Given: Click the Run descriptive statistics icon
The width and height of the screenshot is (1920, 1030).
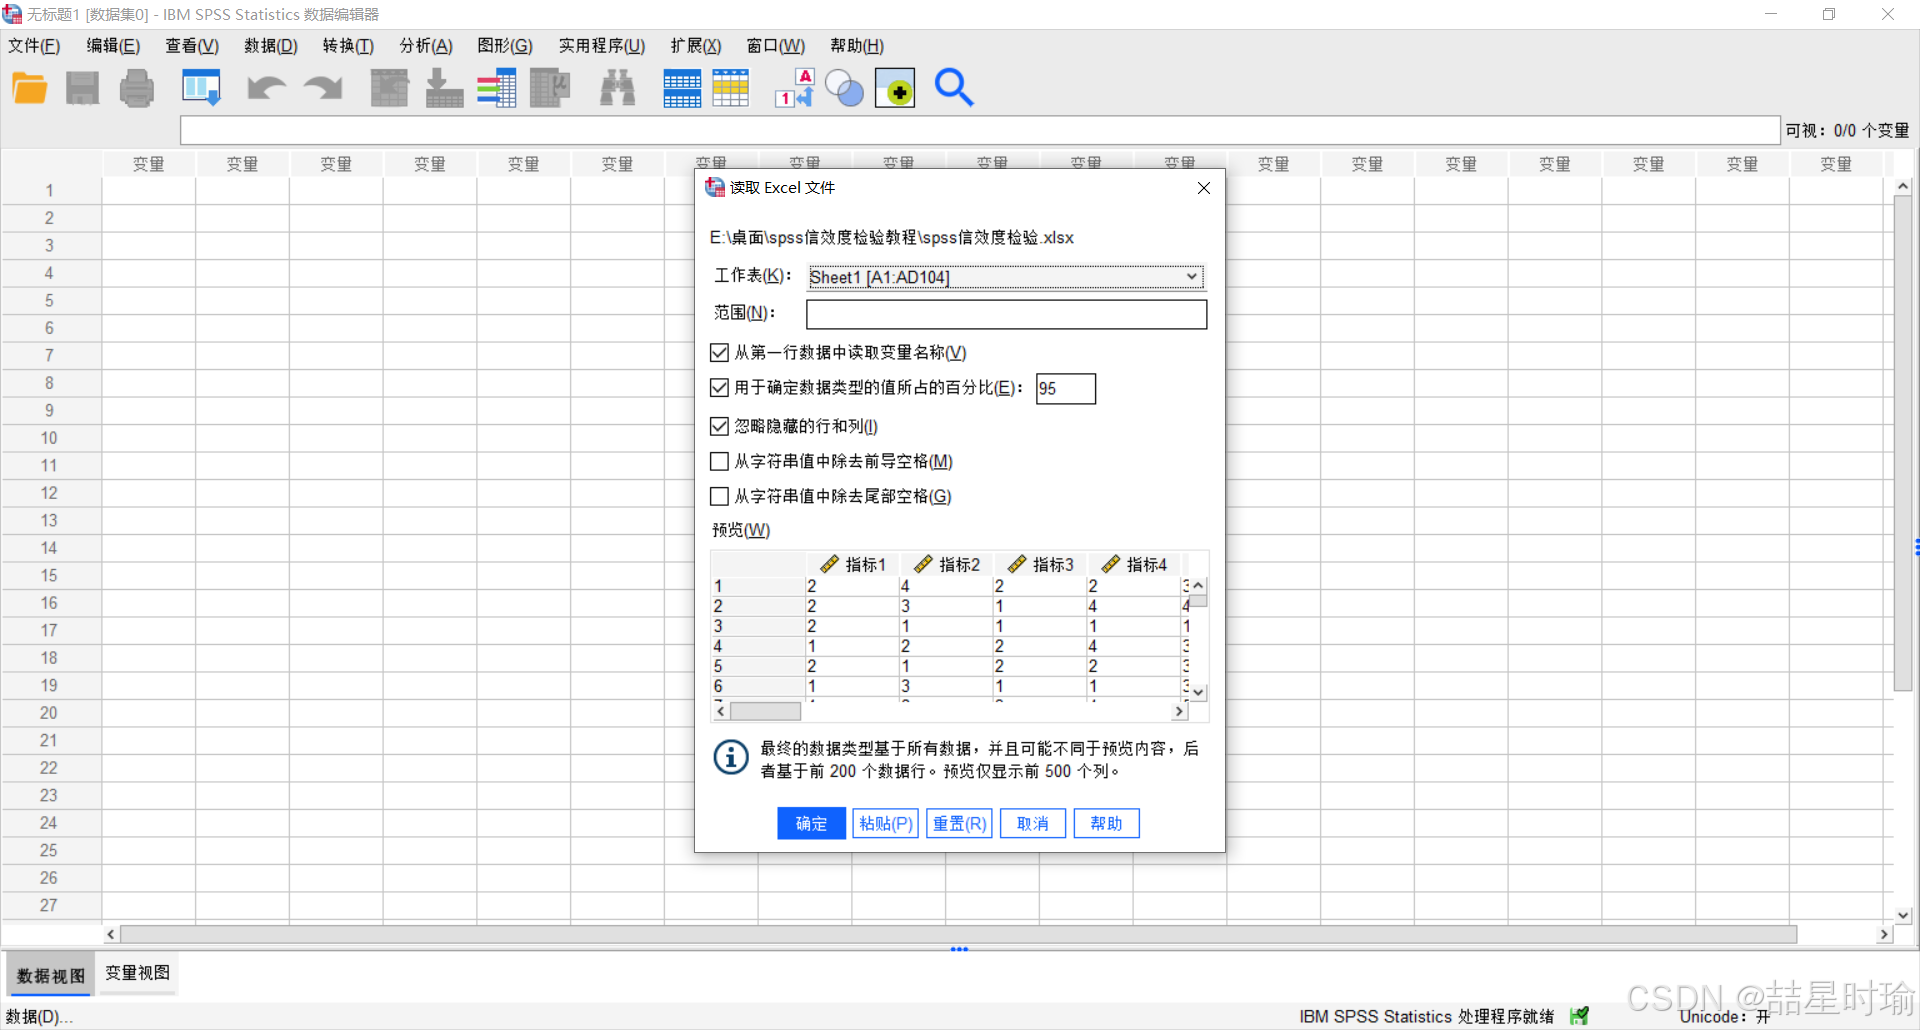Looking at the screenshot, I should [550, 88].
